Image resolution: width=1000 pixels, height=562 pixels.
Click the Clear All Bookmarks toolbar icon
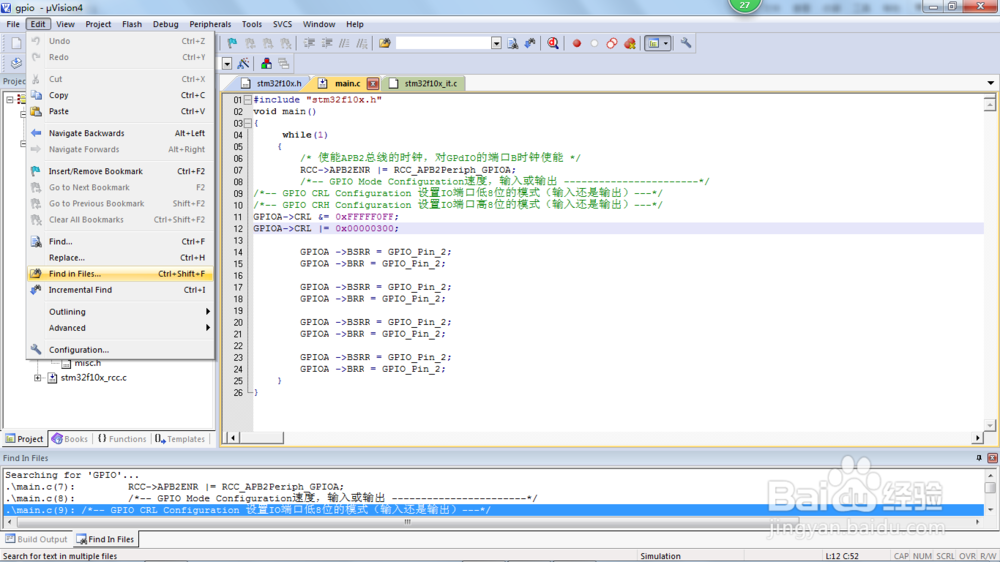point(286,43)
